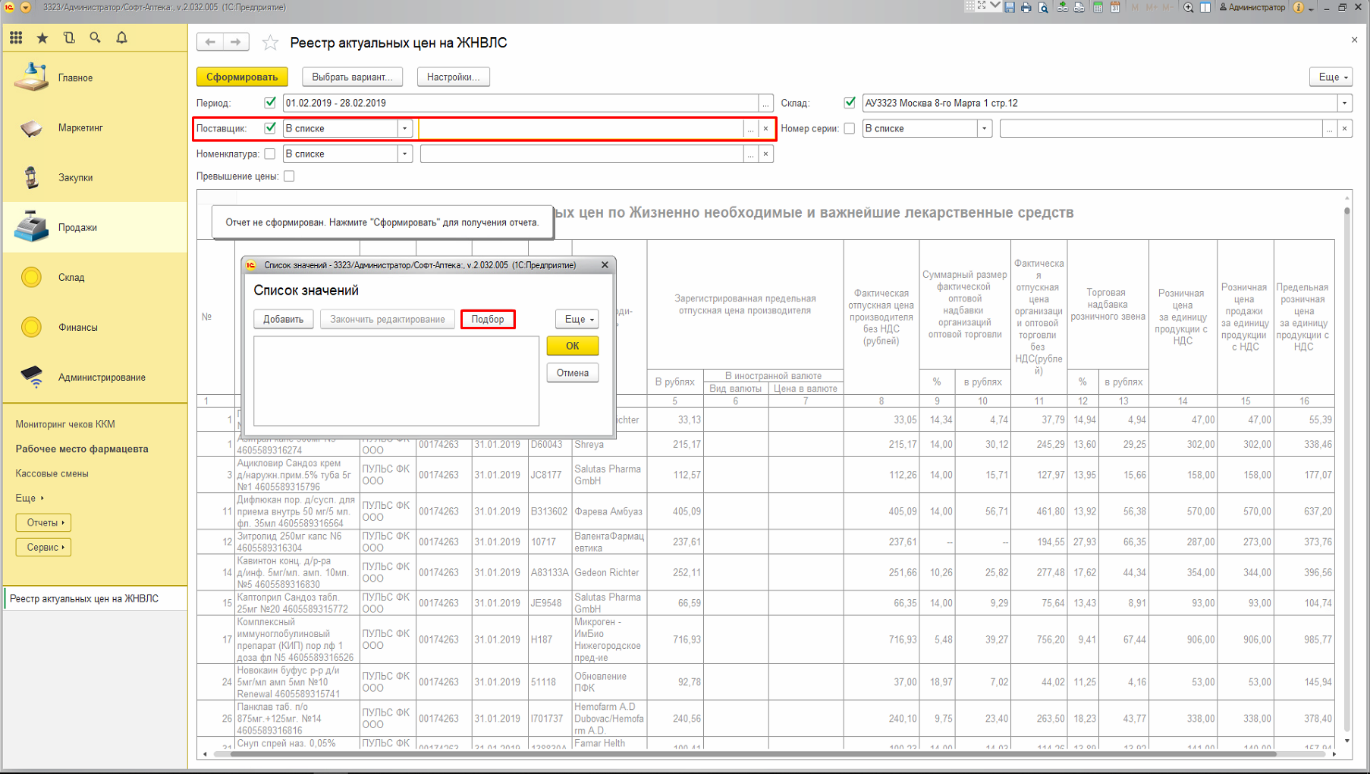Click the print icon in the title bar
The image size is (1370, 774).
tap(1027, 7)
